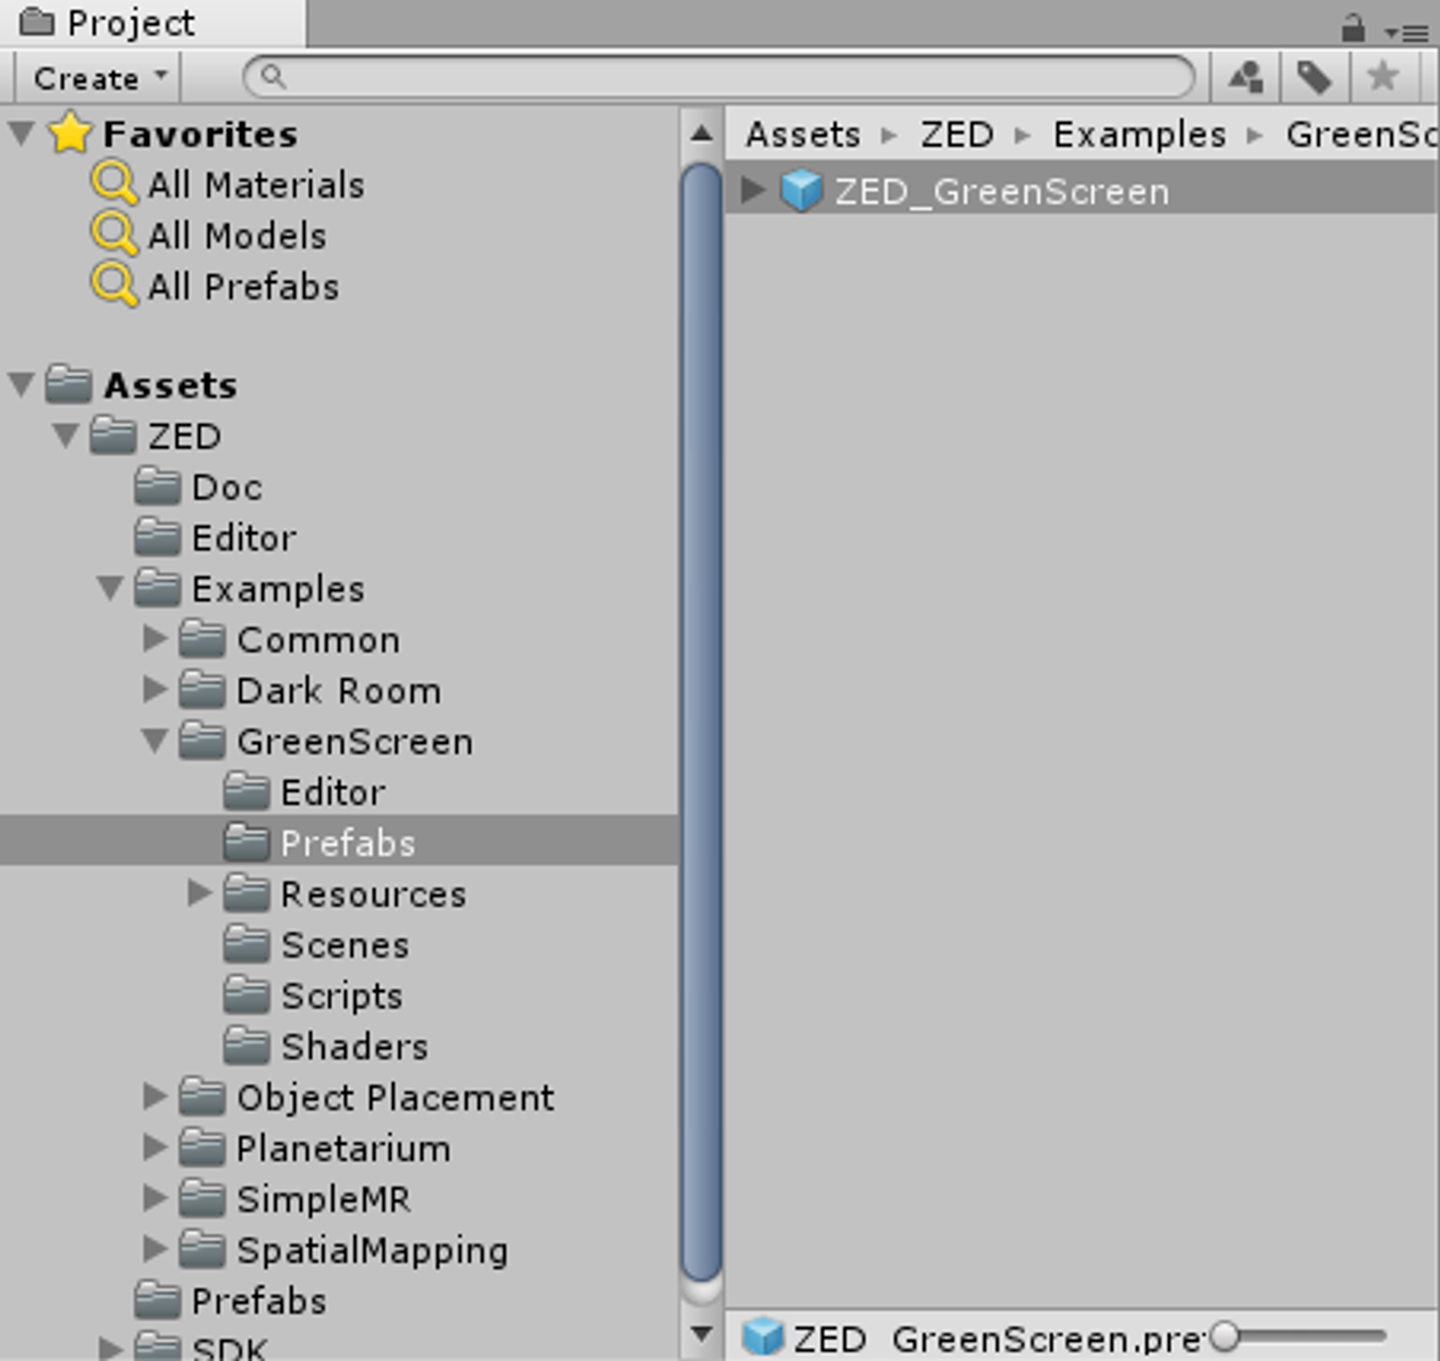Viewport: 1440px width, 1361px height.
Task: Expand the Common folder
Action: click(155, 639)
